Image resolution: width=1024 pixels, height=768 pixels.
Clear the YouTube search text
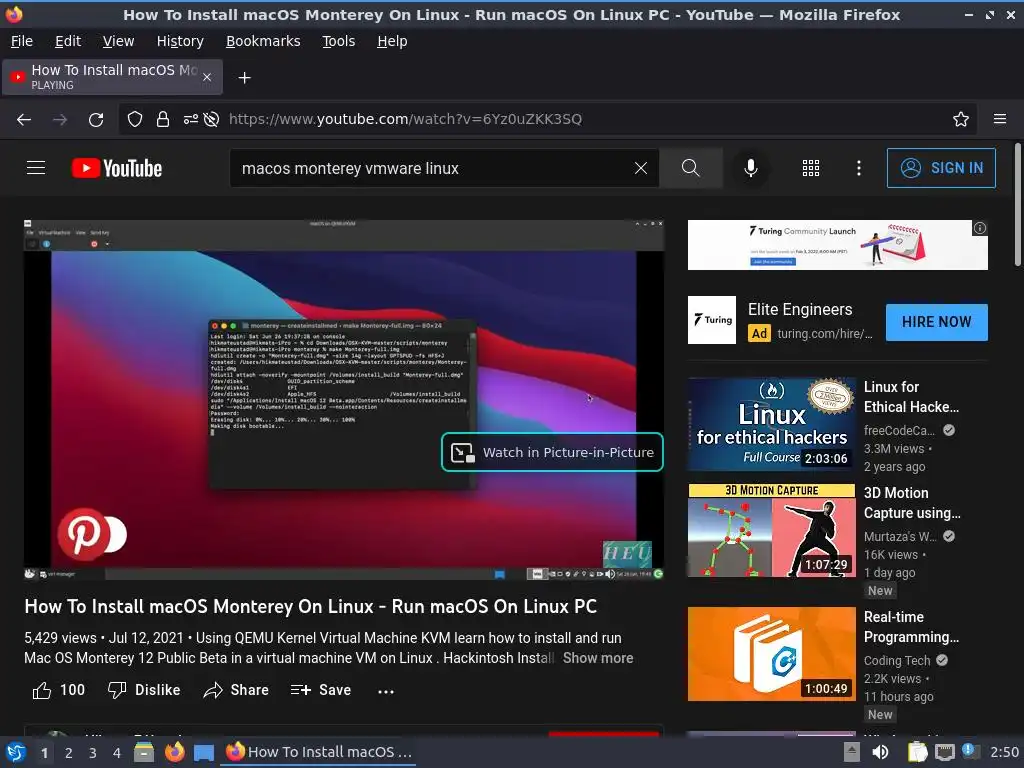641,168
